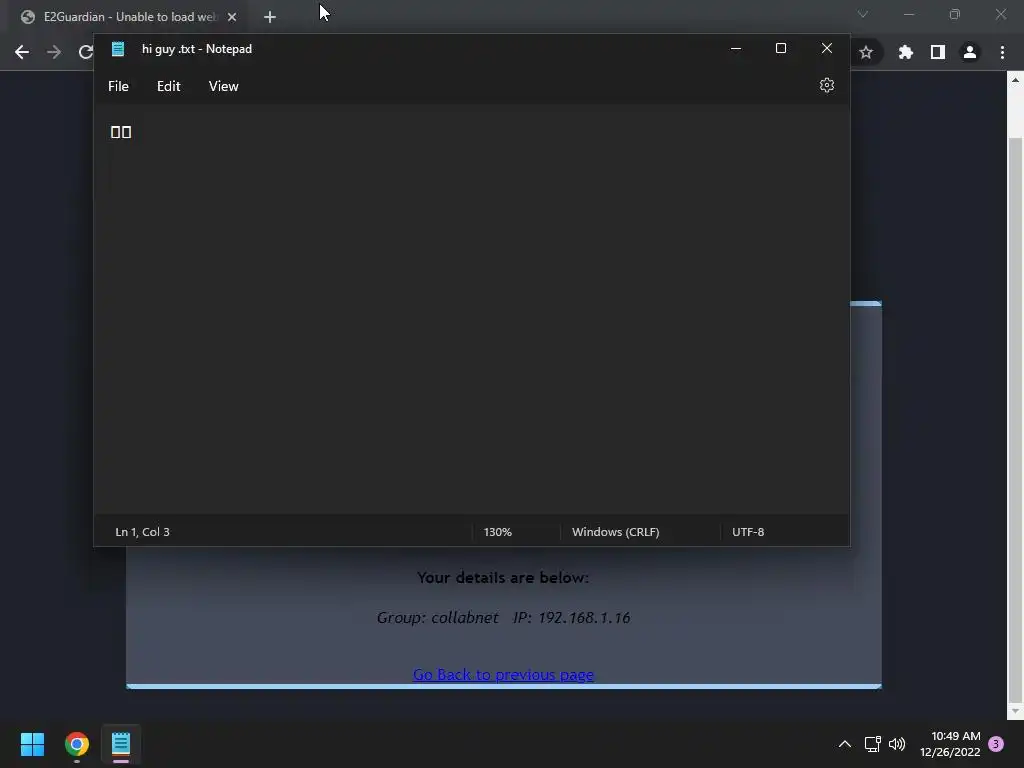Close the E2Guardian tab
1024x768 pixels.
pyautogui.click(x=232, y=17)
